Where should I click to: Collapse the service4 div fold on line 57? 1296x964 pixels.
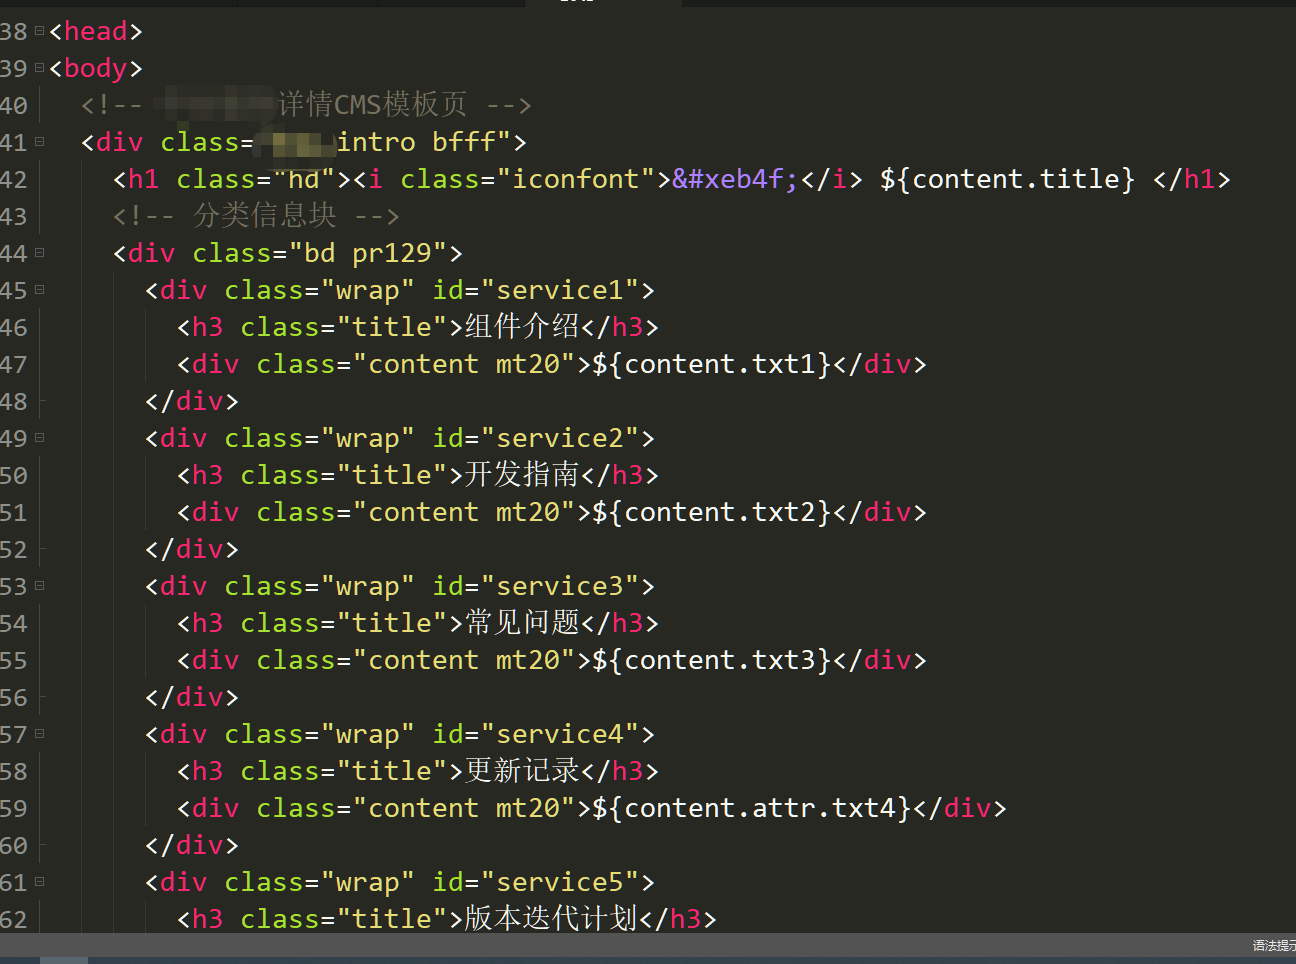click(40, 734)
